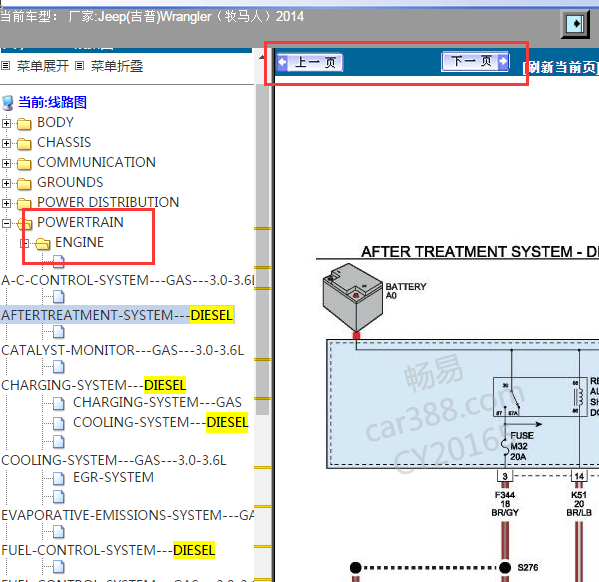Open EGR-SYSTEM diagram

(113, 477)
